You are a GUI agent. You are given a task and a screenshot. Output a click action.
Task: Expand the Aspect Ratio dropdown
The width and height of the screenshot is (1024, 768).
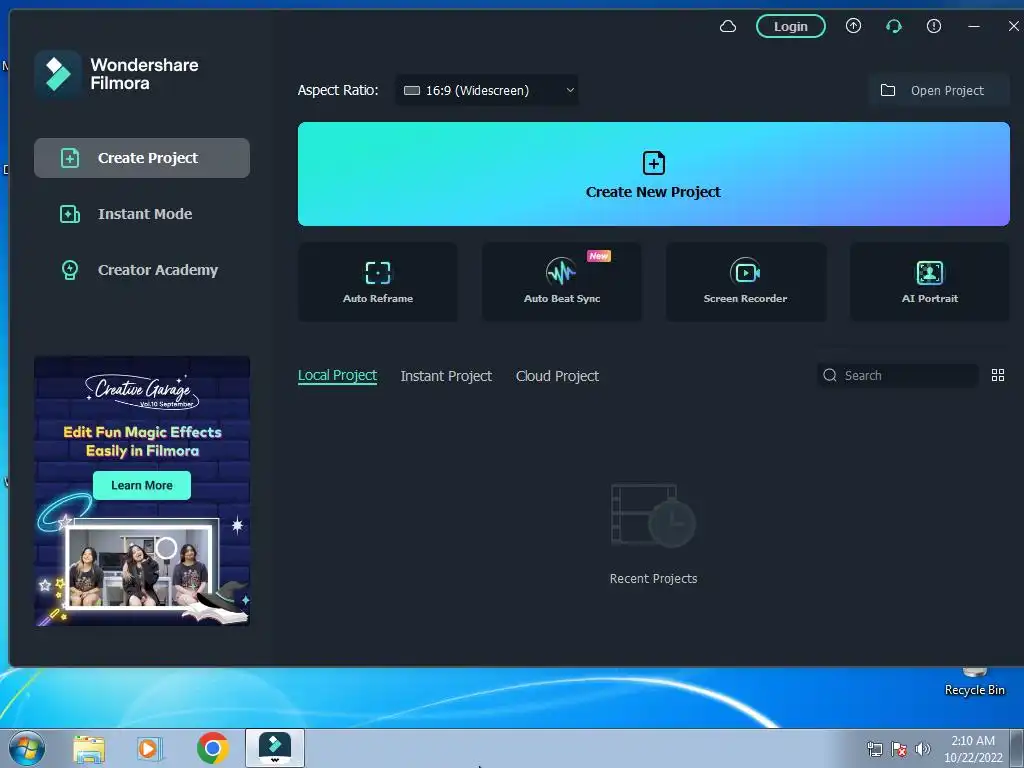coord(487,90)
